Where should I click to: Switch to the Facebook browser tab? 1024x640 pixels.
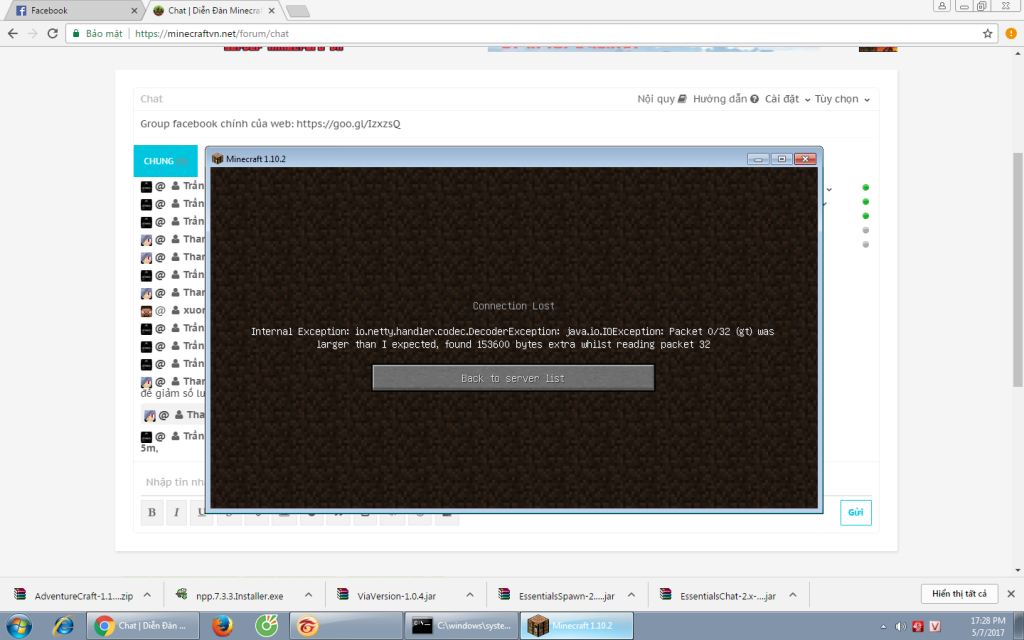tap(75, 10)
